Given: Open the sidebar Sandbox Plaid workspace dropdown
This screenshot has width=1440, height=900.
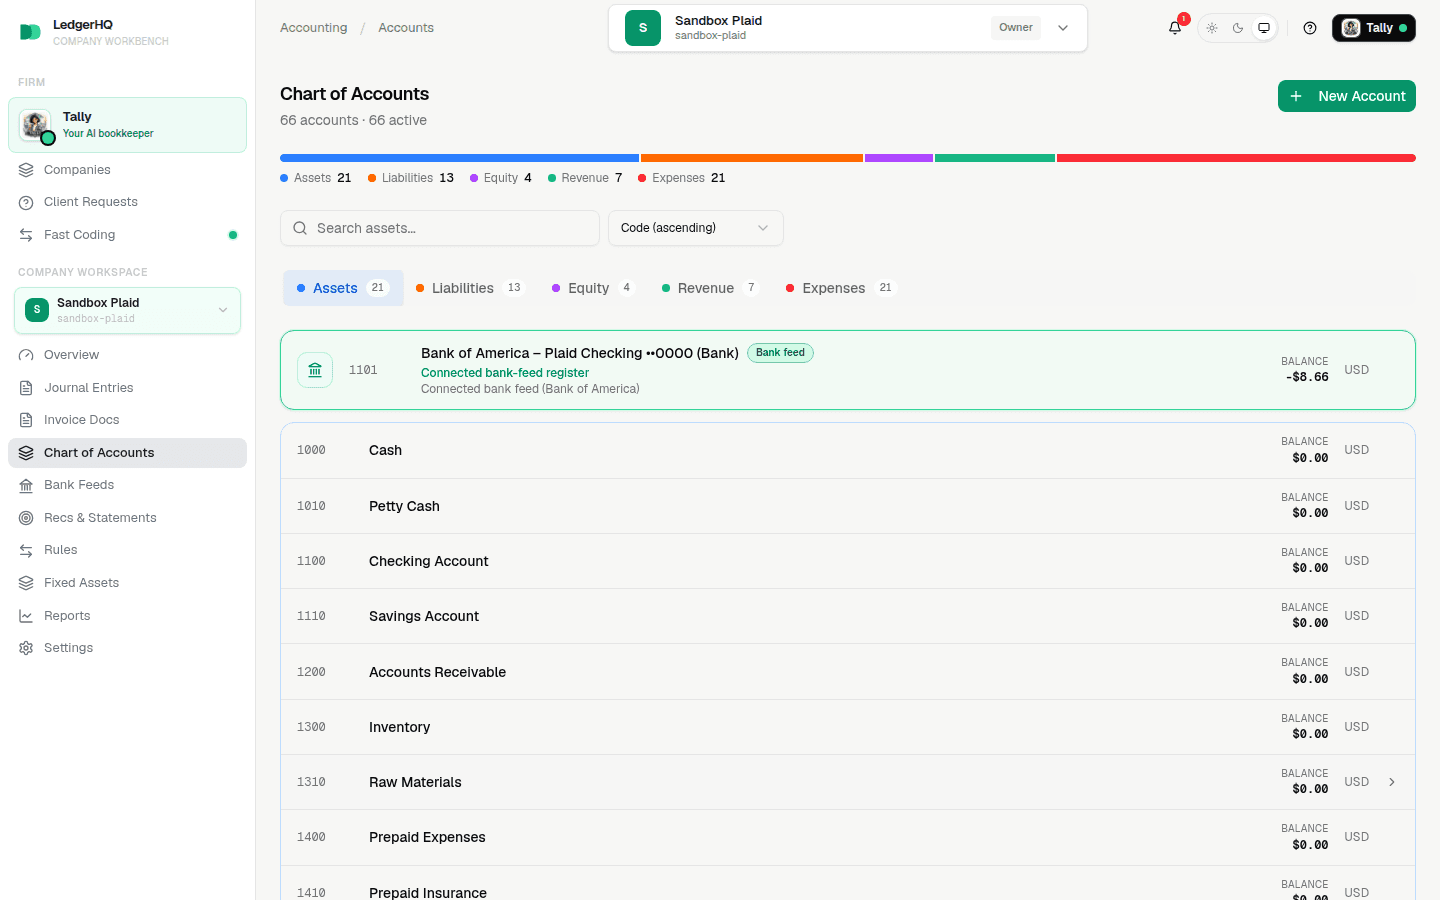Looking at the screenshot, I should 127,310.
